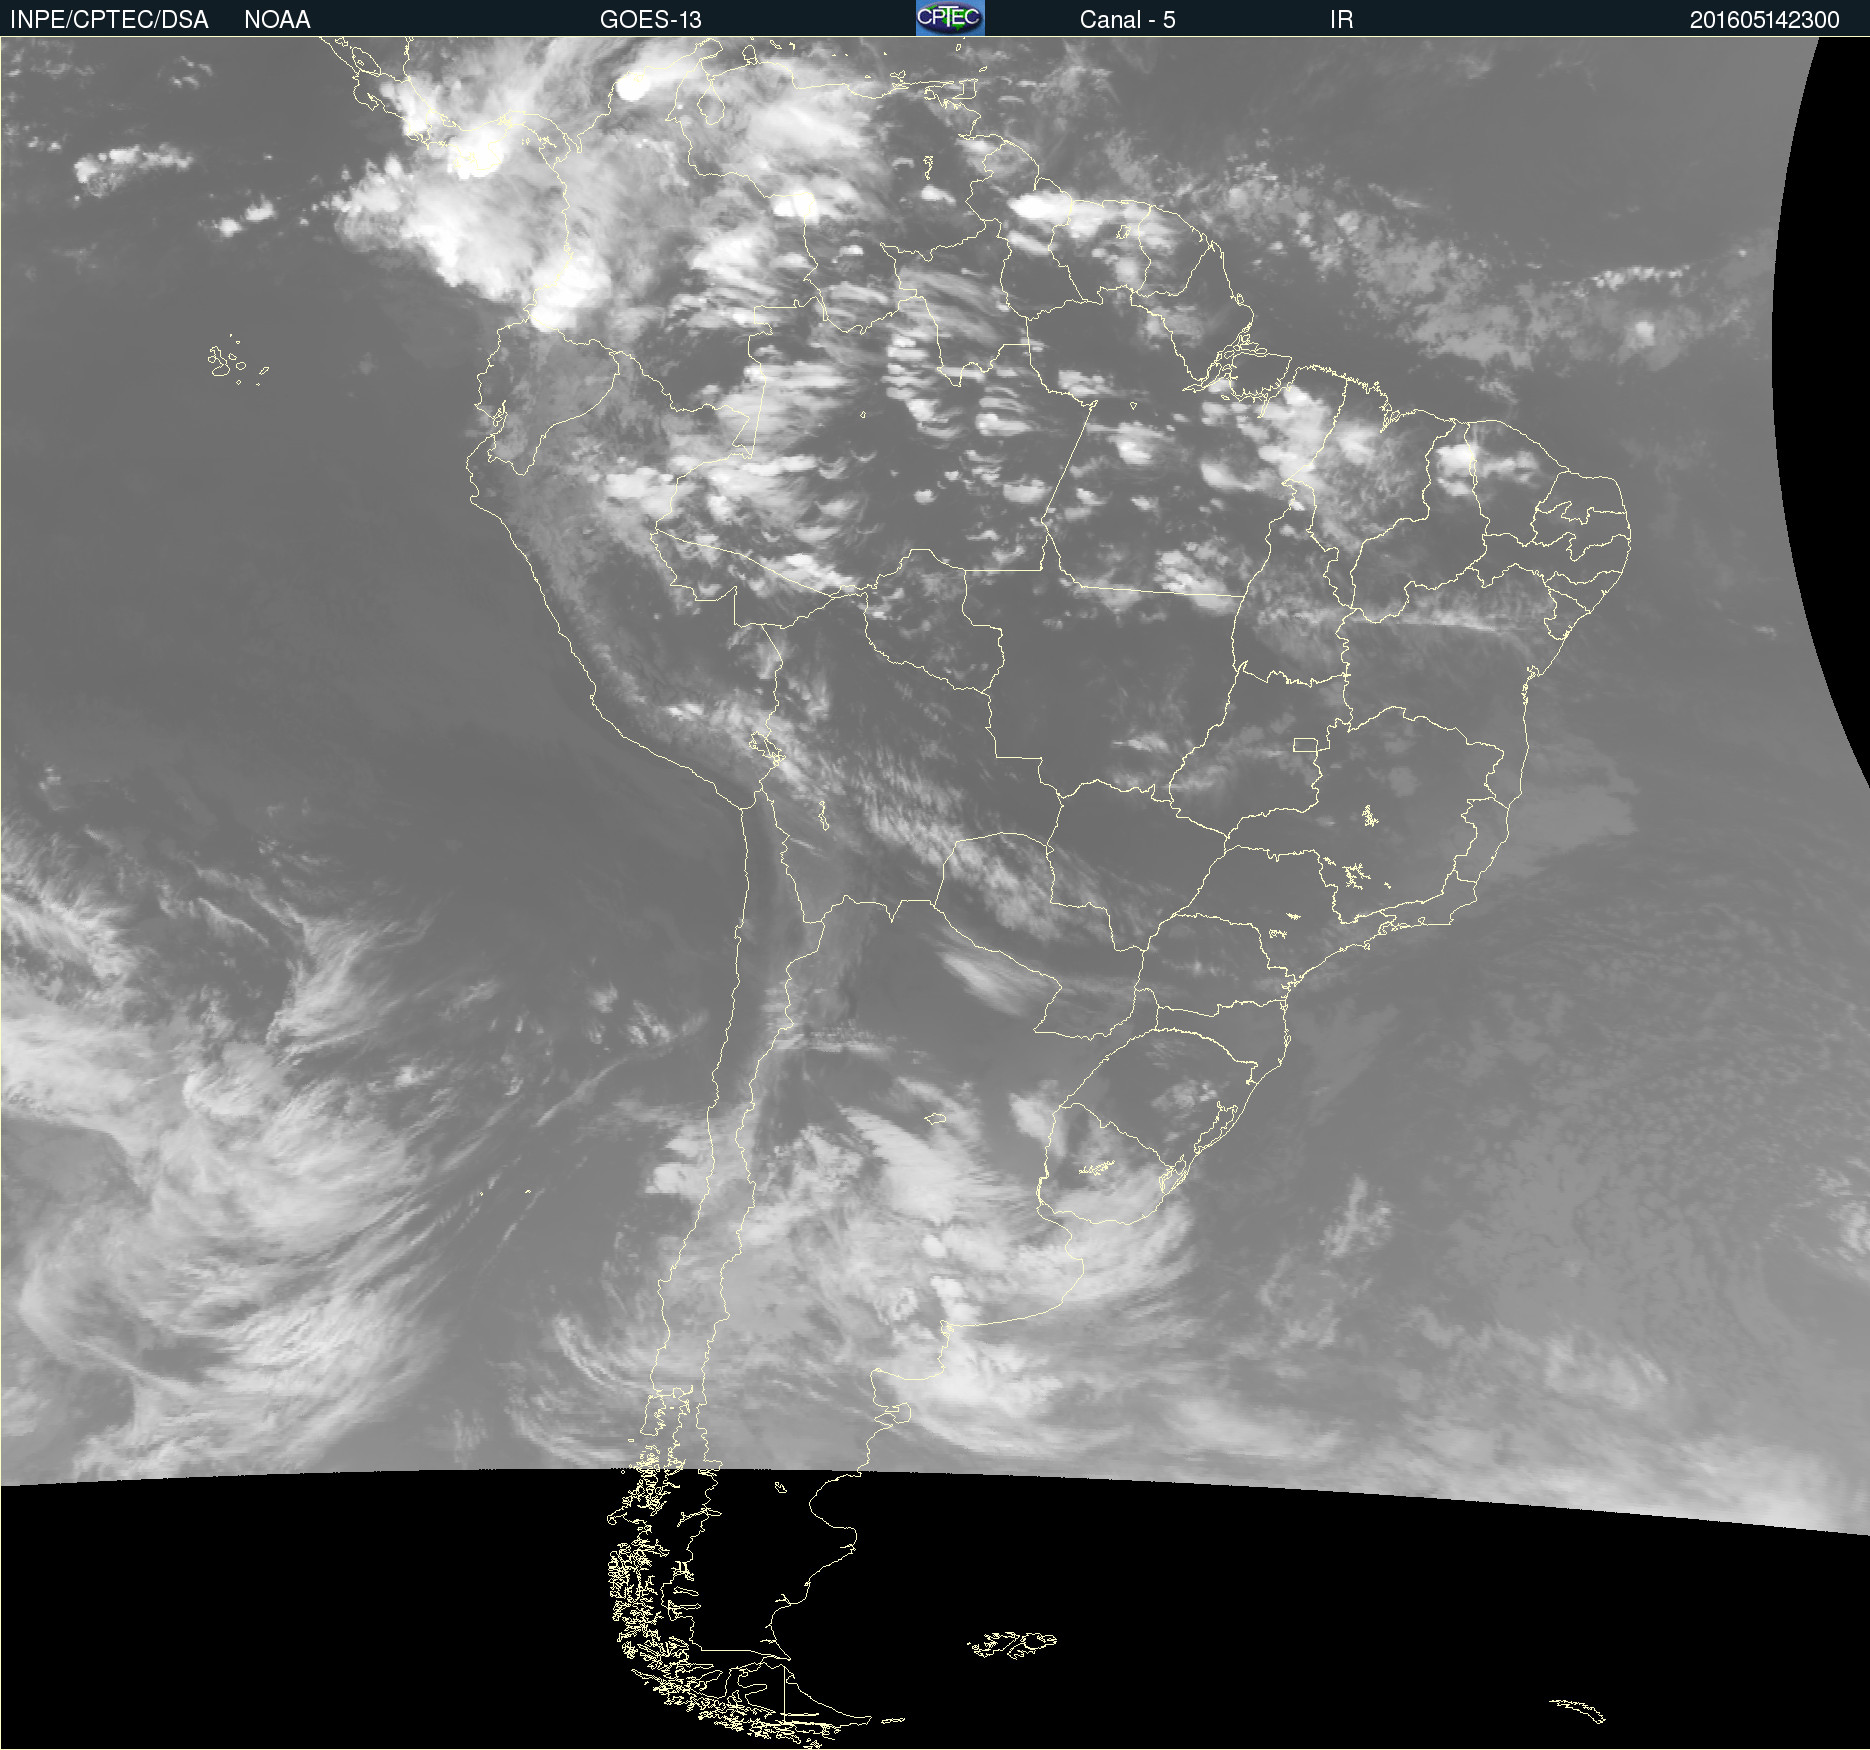Click the Canal - 5 channel label
1870x1750 pixels.
(x=1127, y=20)
